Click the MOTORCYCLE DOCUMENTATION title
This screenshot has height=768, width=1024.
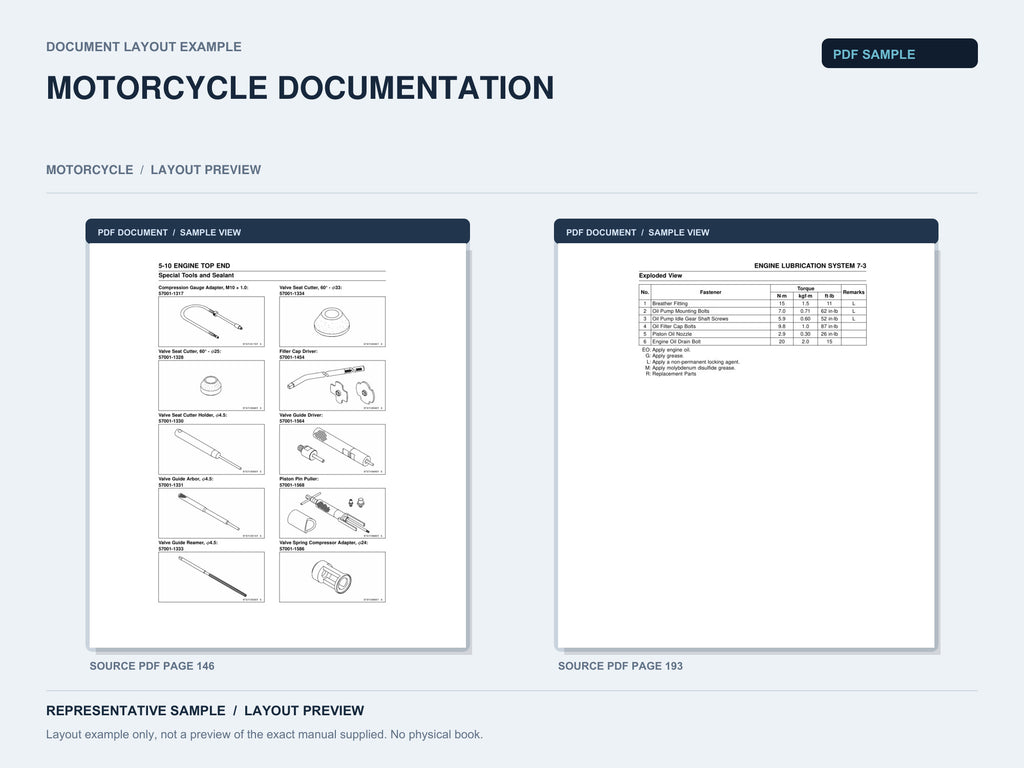[300, 88]
